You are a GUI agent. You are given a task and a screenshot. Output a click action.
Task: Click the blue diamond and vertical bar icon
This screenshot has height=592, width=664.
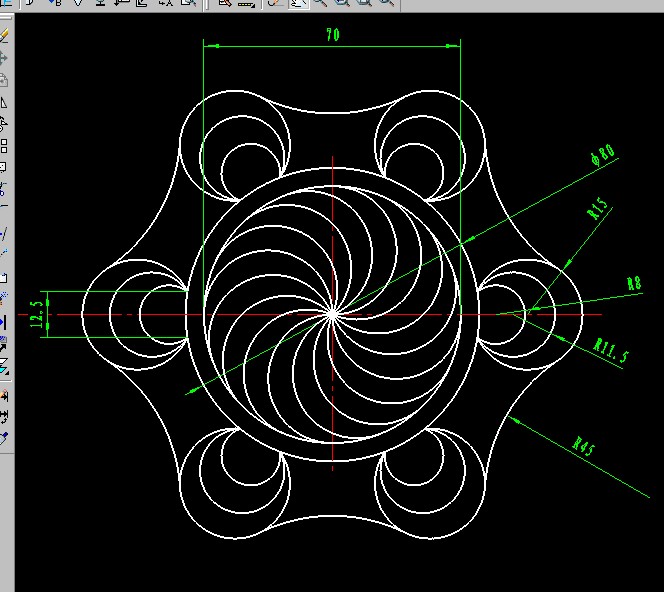point(3,323)
